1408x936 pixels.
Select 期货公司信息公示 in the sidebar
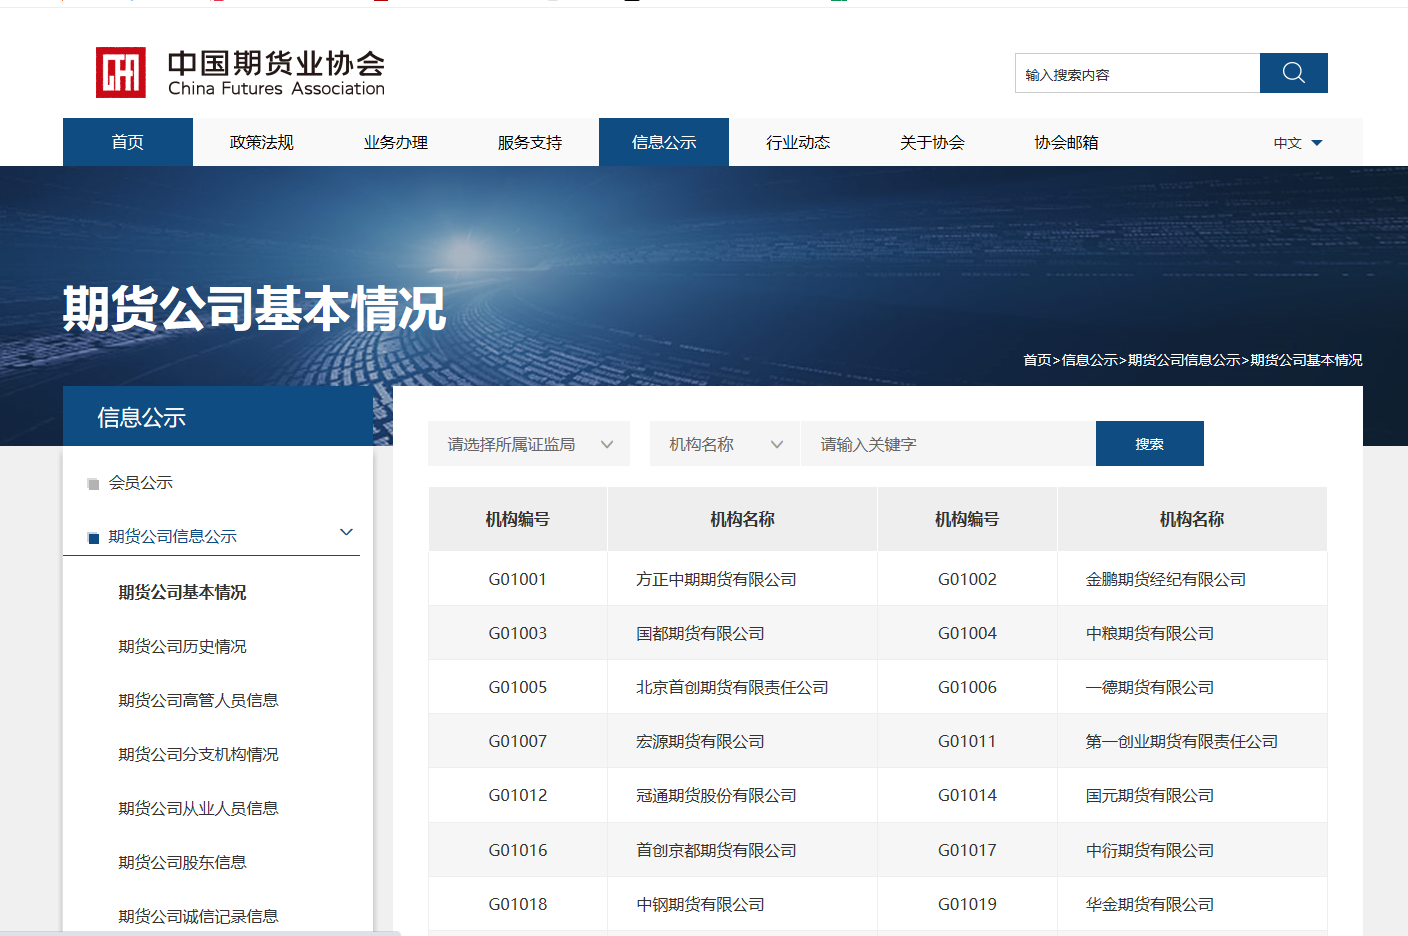(x=173, y=537)
